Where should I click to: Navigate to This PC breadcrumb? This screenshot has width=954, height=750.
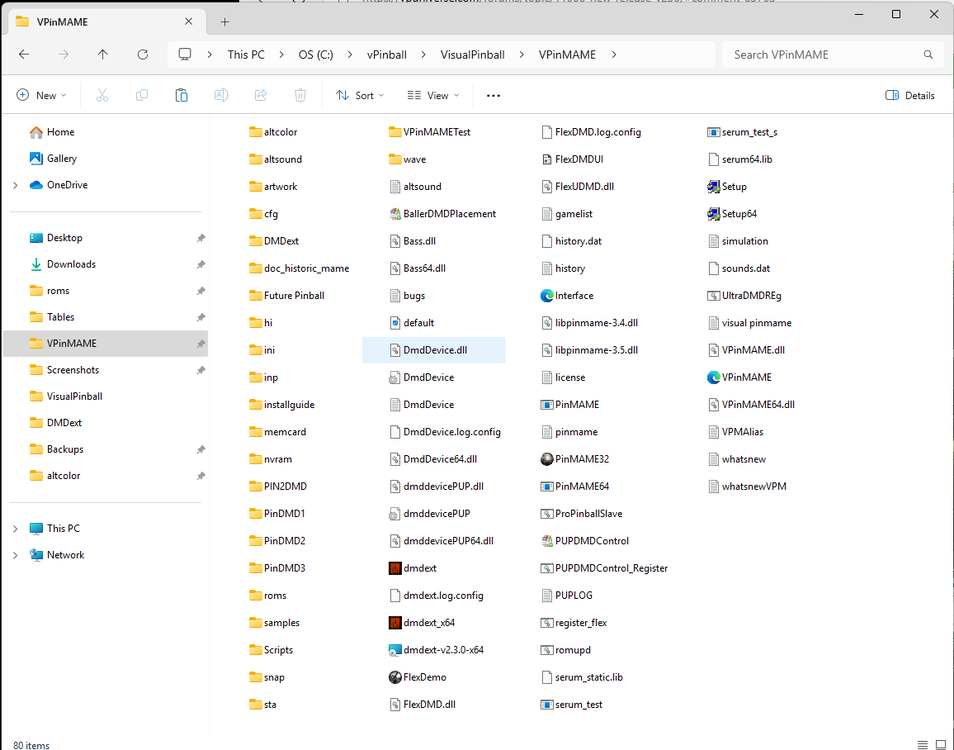(246, 55)
